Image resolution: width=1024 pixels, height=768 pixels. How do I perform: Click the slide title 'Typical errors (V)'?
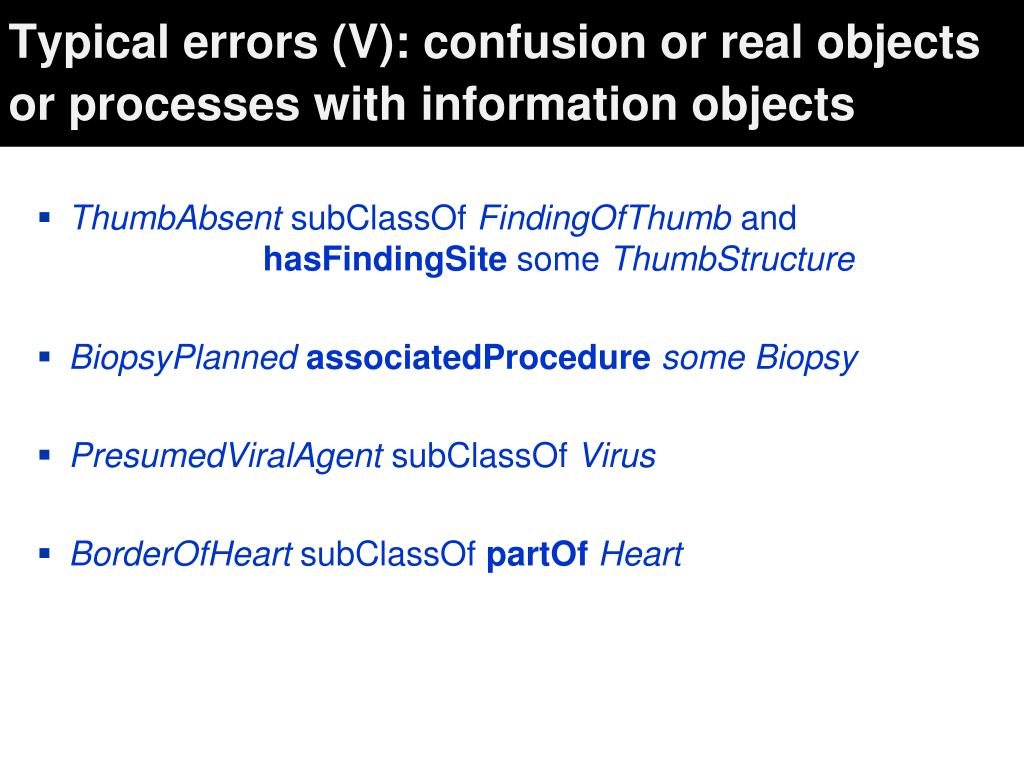click(x=208, y=43)
